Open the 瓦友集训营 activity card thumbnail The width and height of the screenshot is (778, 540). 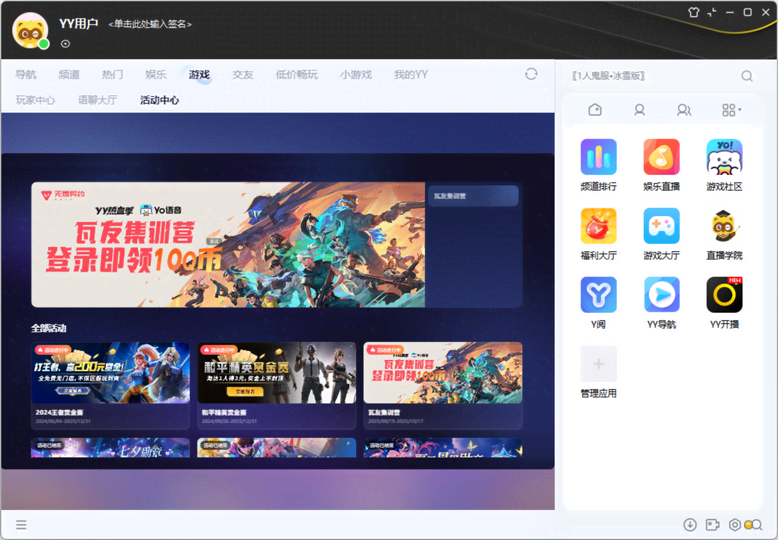coord(443,373)
